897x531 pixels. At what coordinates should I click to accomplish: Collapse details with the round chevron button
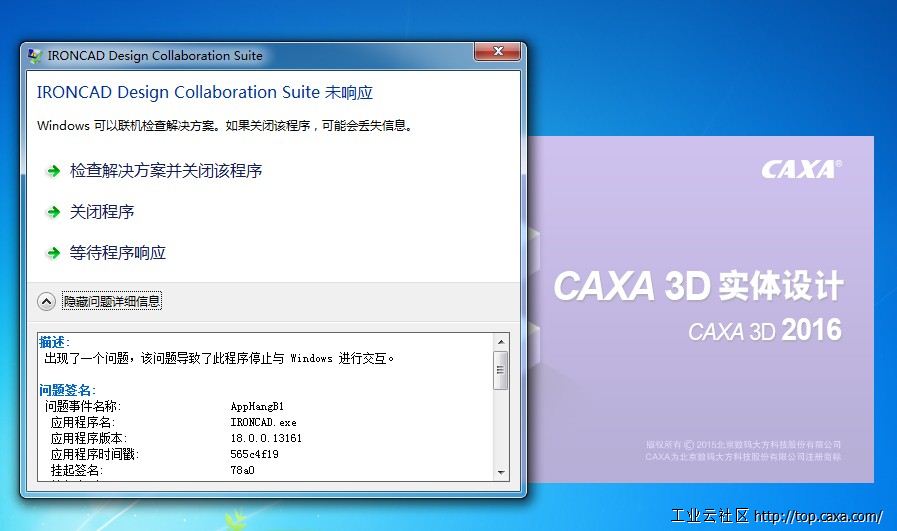click(46, 301)
